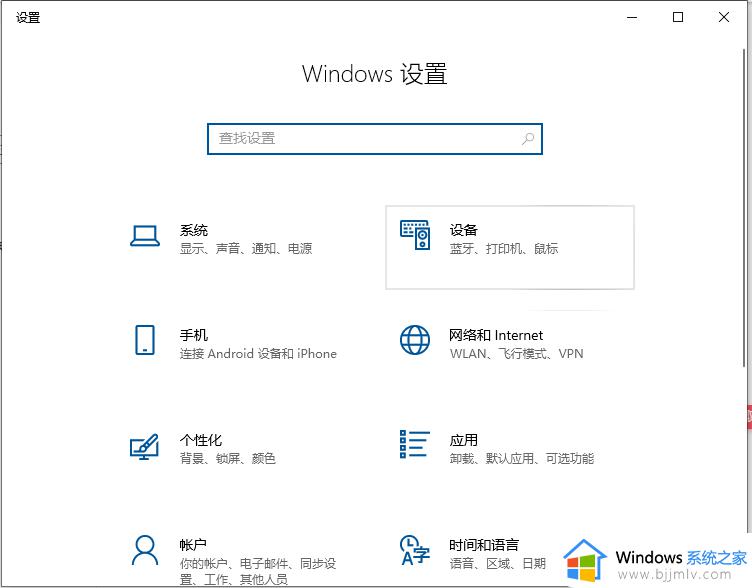The height and width of the screenshot is (588, 752).
Task: Open the 应用 list icon
Action: coord(415,444)
